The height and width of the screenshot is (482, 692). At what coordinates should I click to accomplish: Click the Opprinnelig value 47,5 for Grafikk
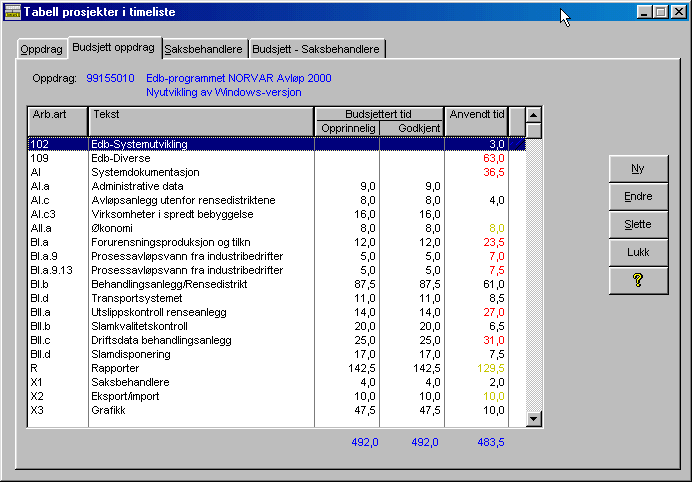(x=365, y=410)
